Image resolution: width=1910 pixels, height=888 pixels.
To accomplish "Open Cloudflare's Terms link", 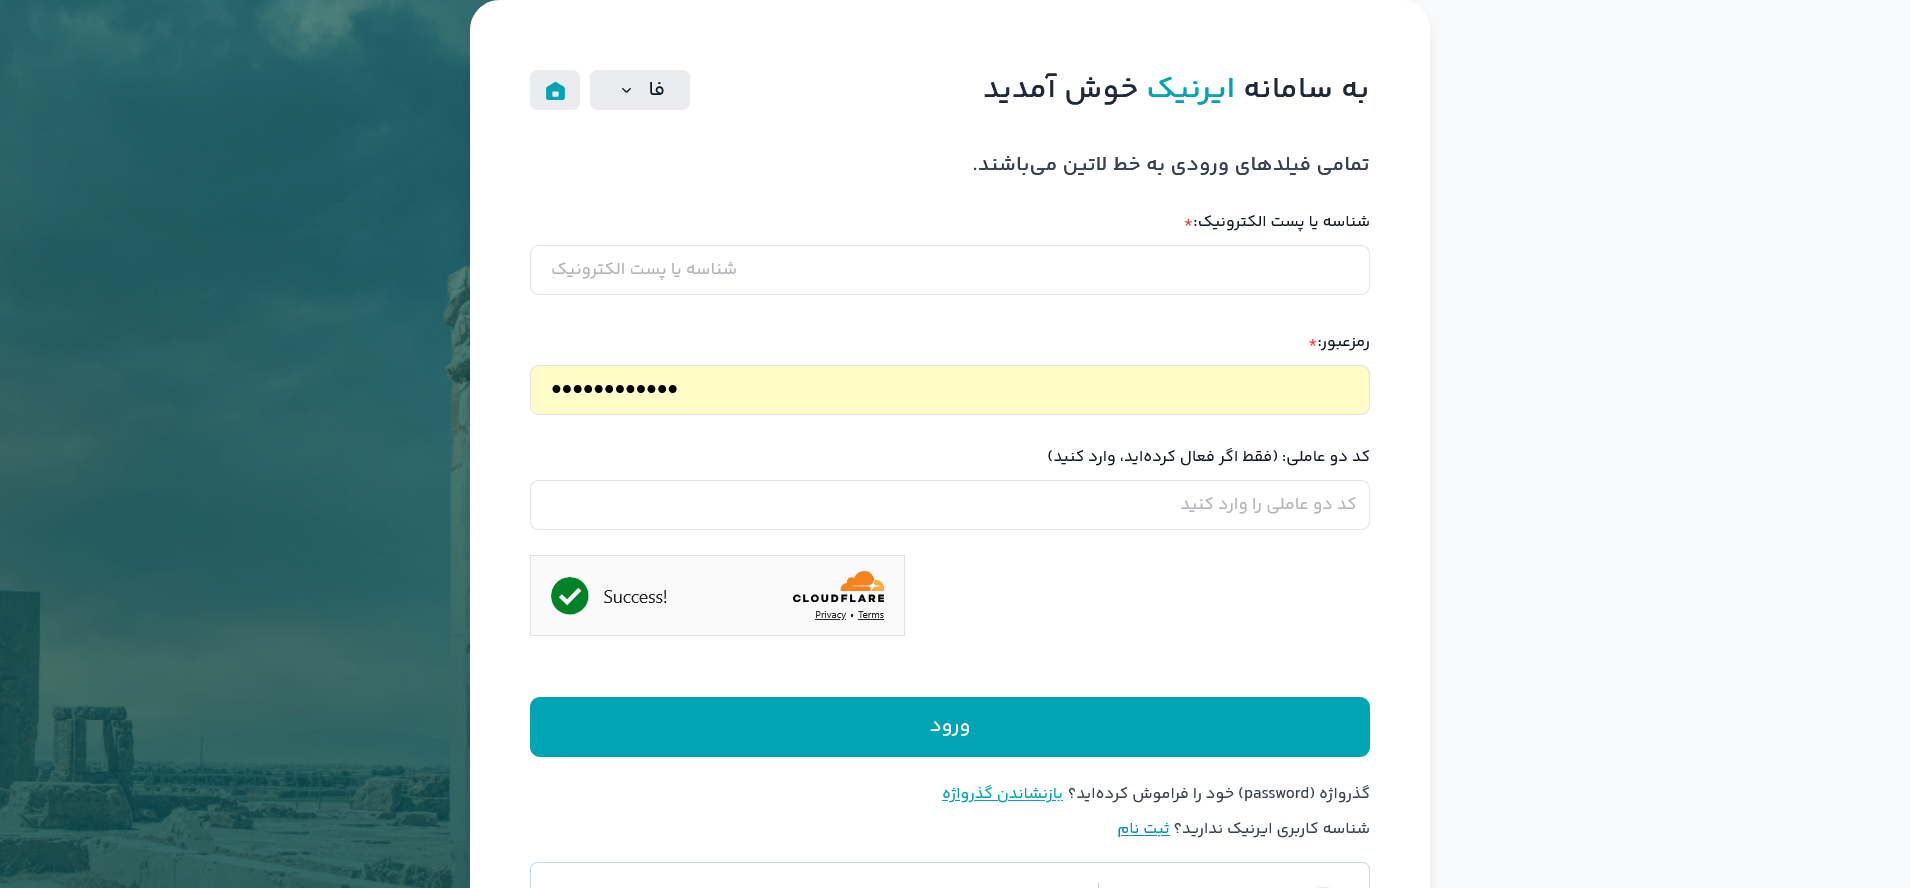I will (871, 615).
